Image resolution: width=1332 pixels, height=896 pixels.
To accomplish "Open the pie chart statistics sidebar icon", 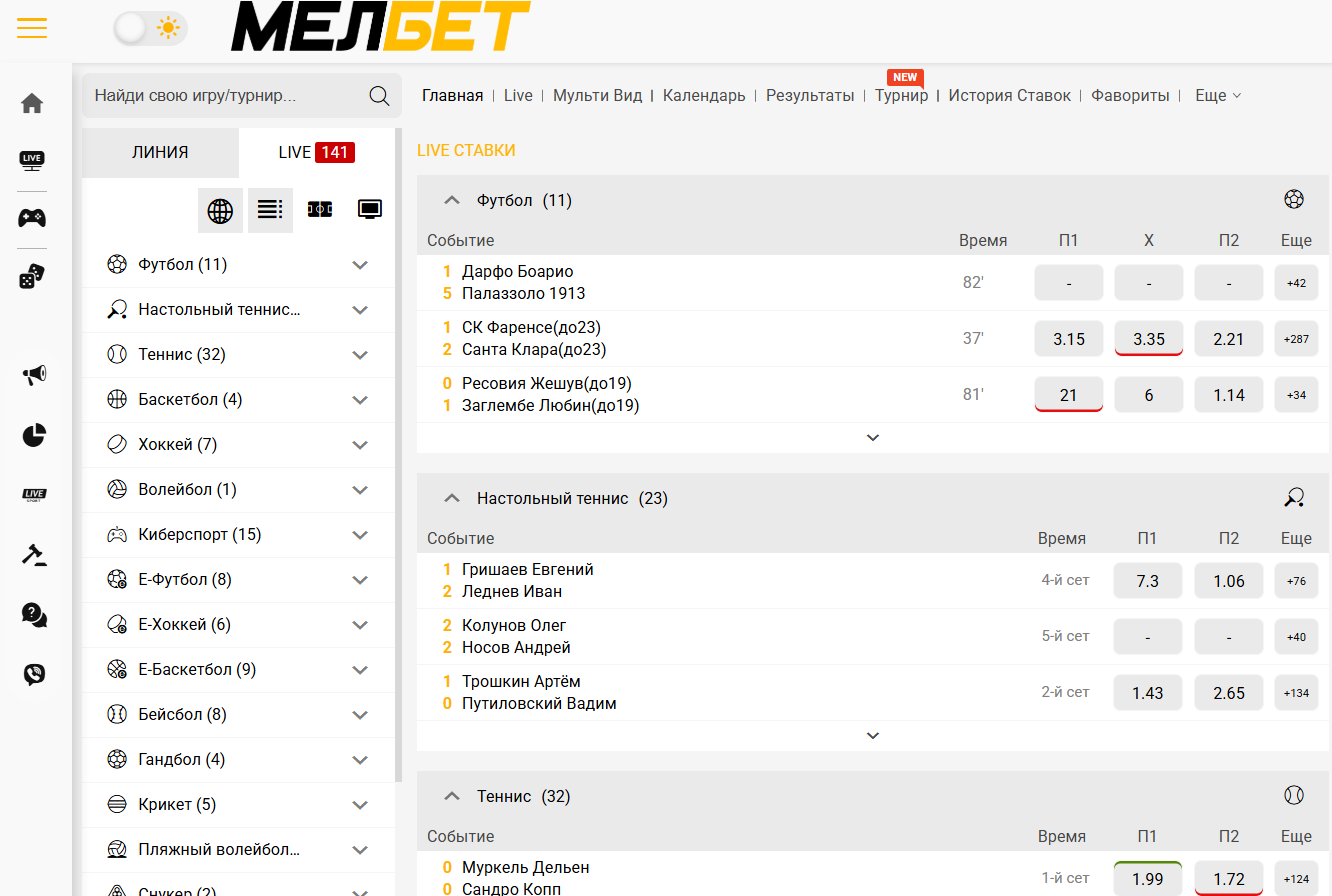I will [34, 435].
